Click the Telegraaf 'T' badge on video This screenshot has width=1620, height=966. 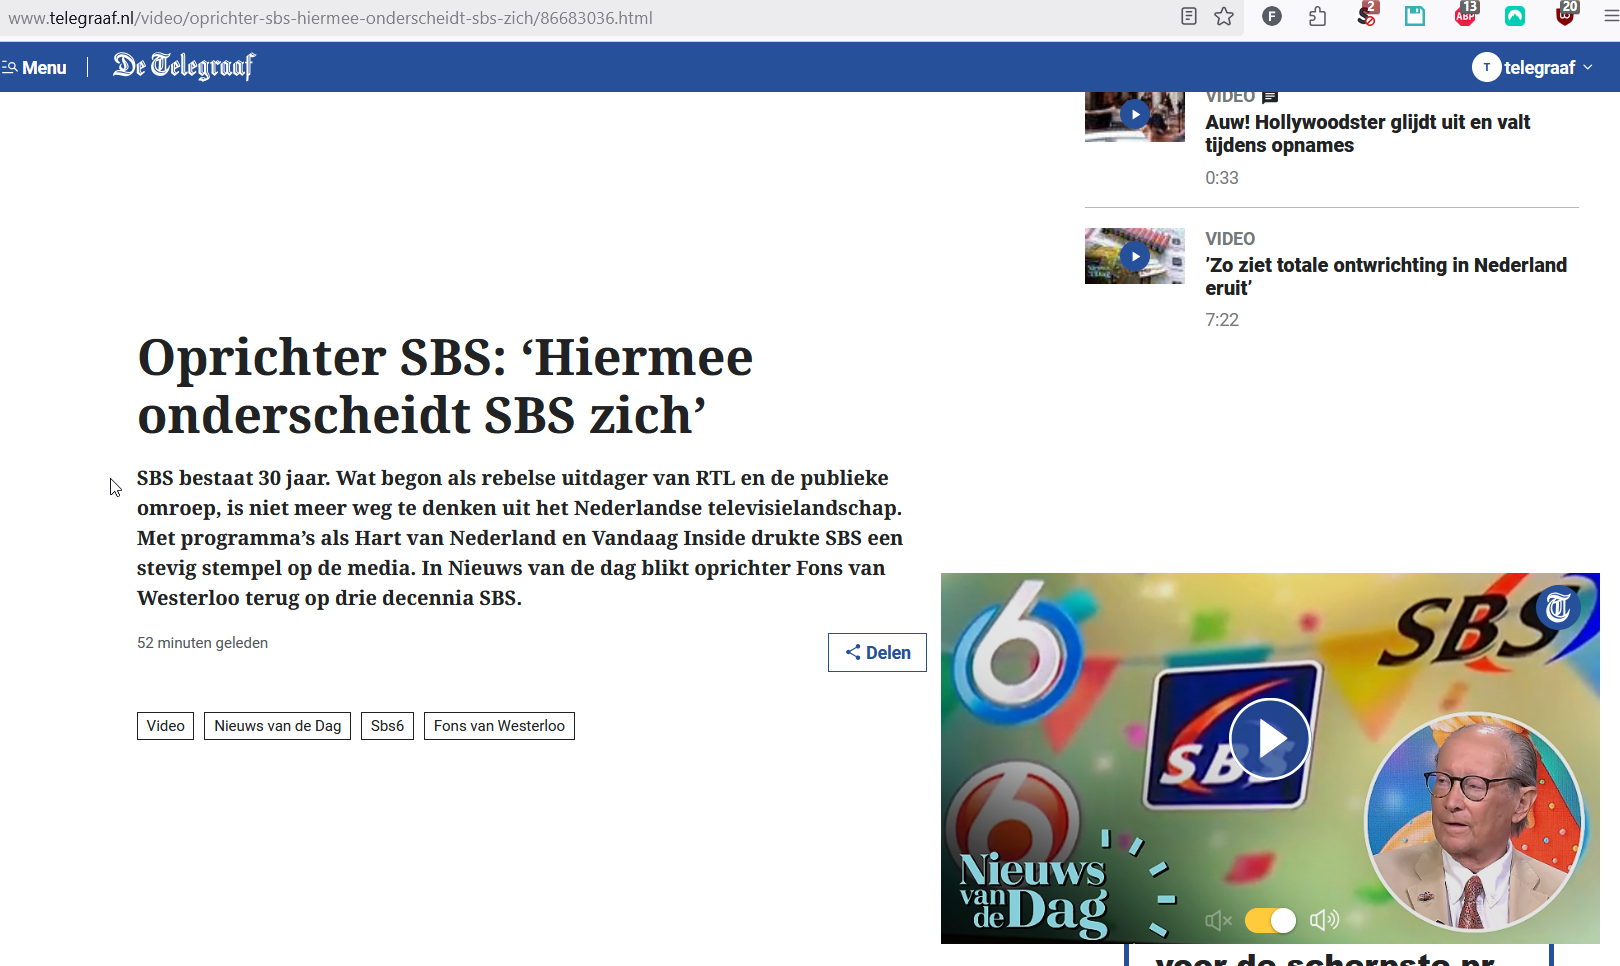coord(1558,607)
